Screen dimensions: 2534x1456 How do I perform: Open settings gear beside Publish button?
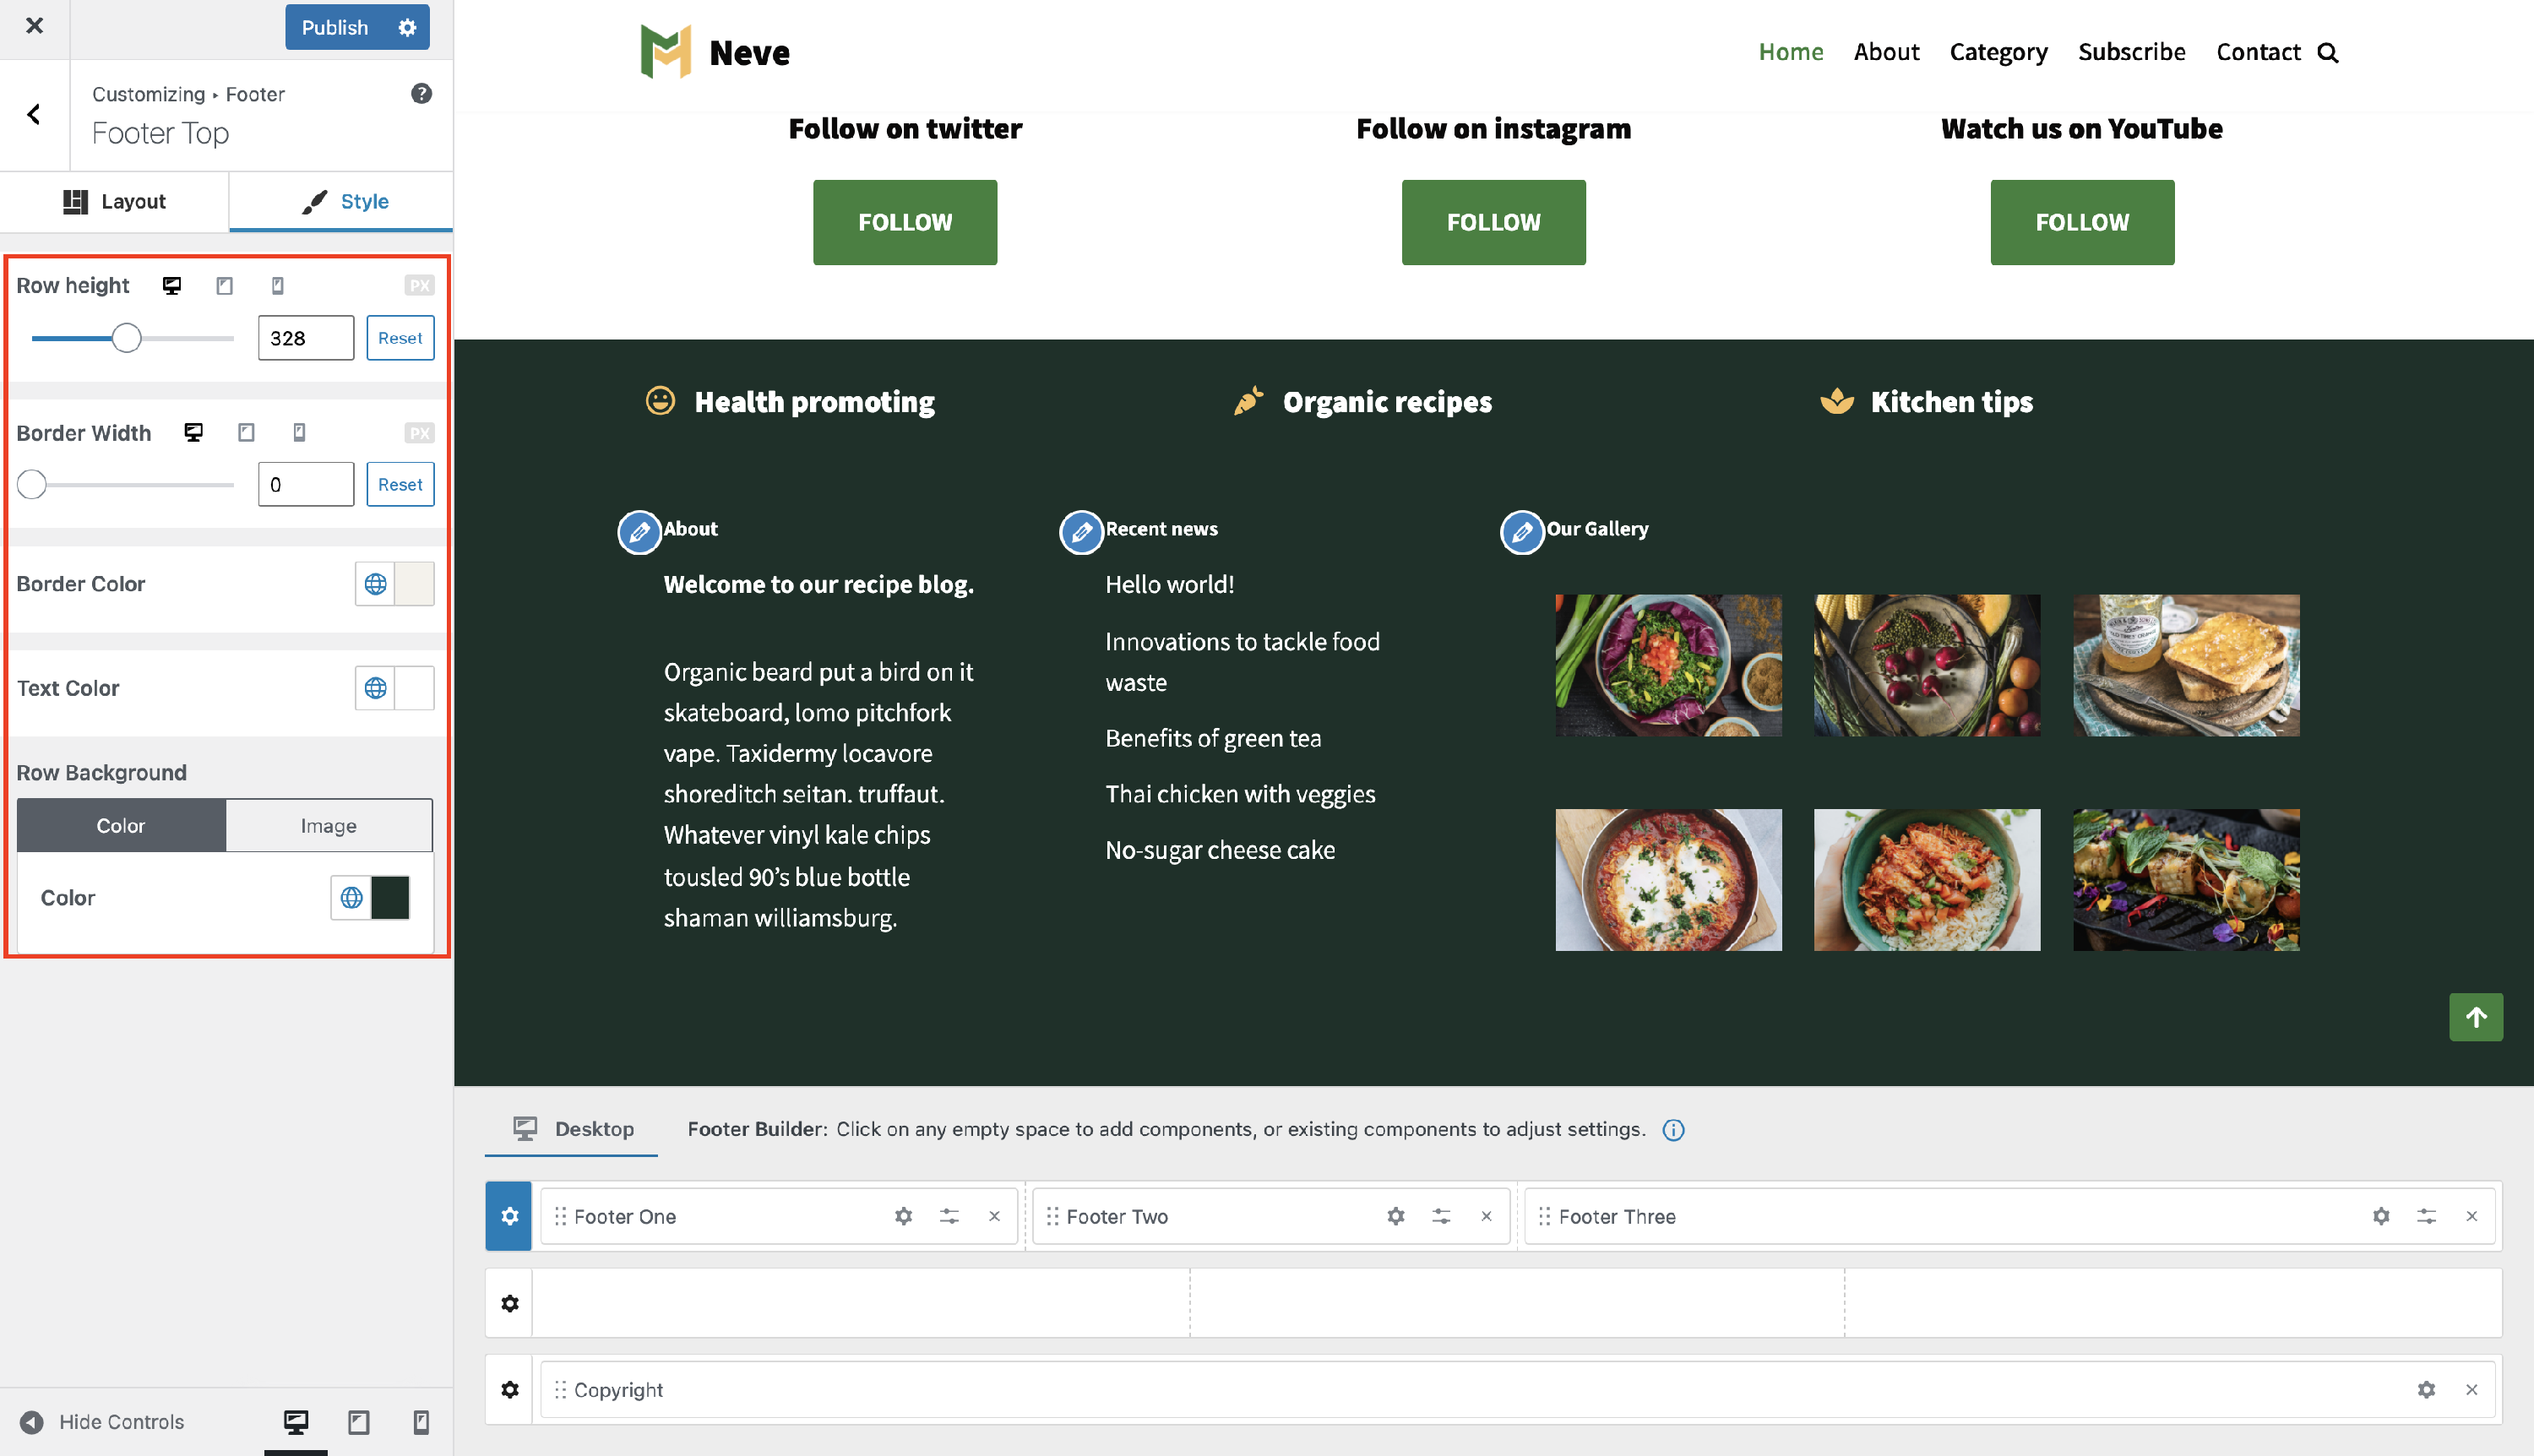click(406, 27)
